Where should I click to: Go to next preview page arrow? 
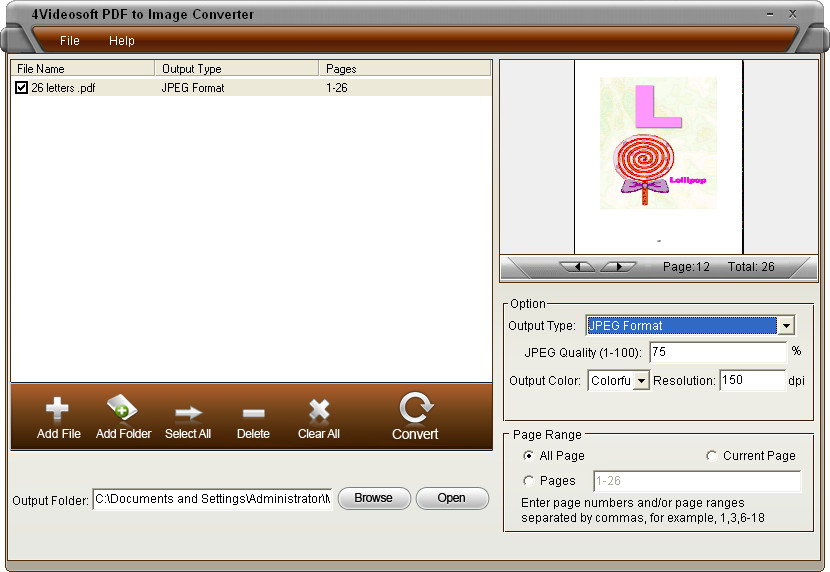point(619,267)
